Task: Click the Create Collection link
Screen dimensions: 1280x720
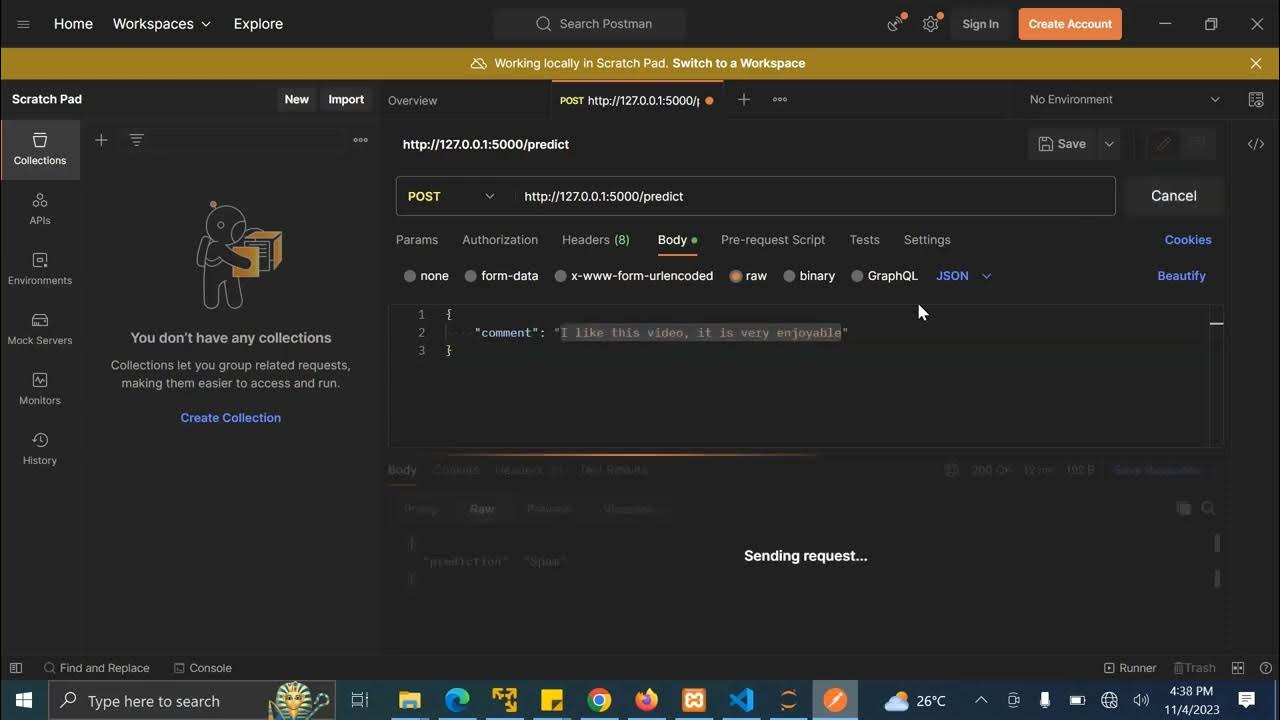Action: pyautogui.click(x=230, y=418)
